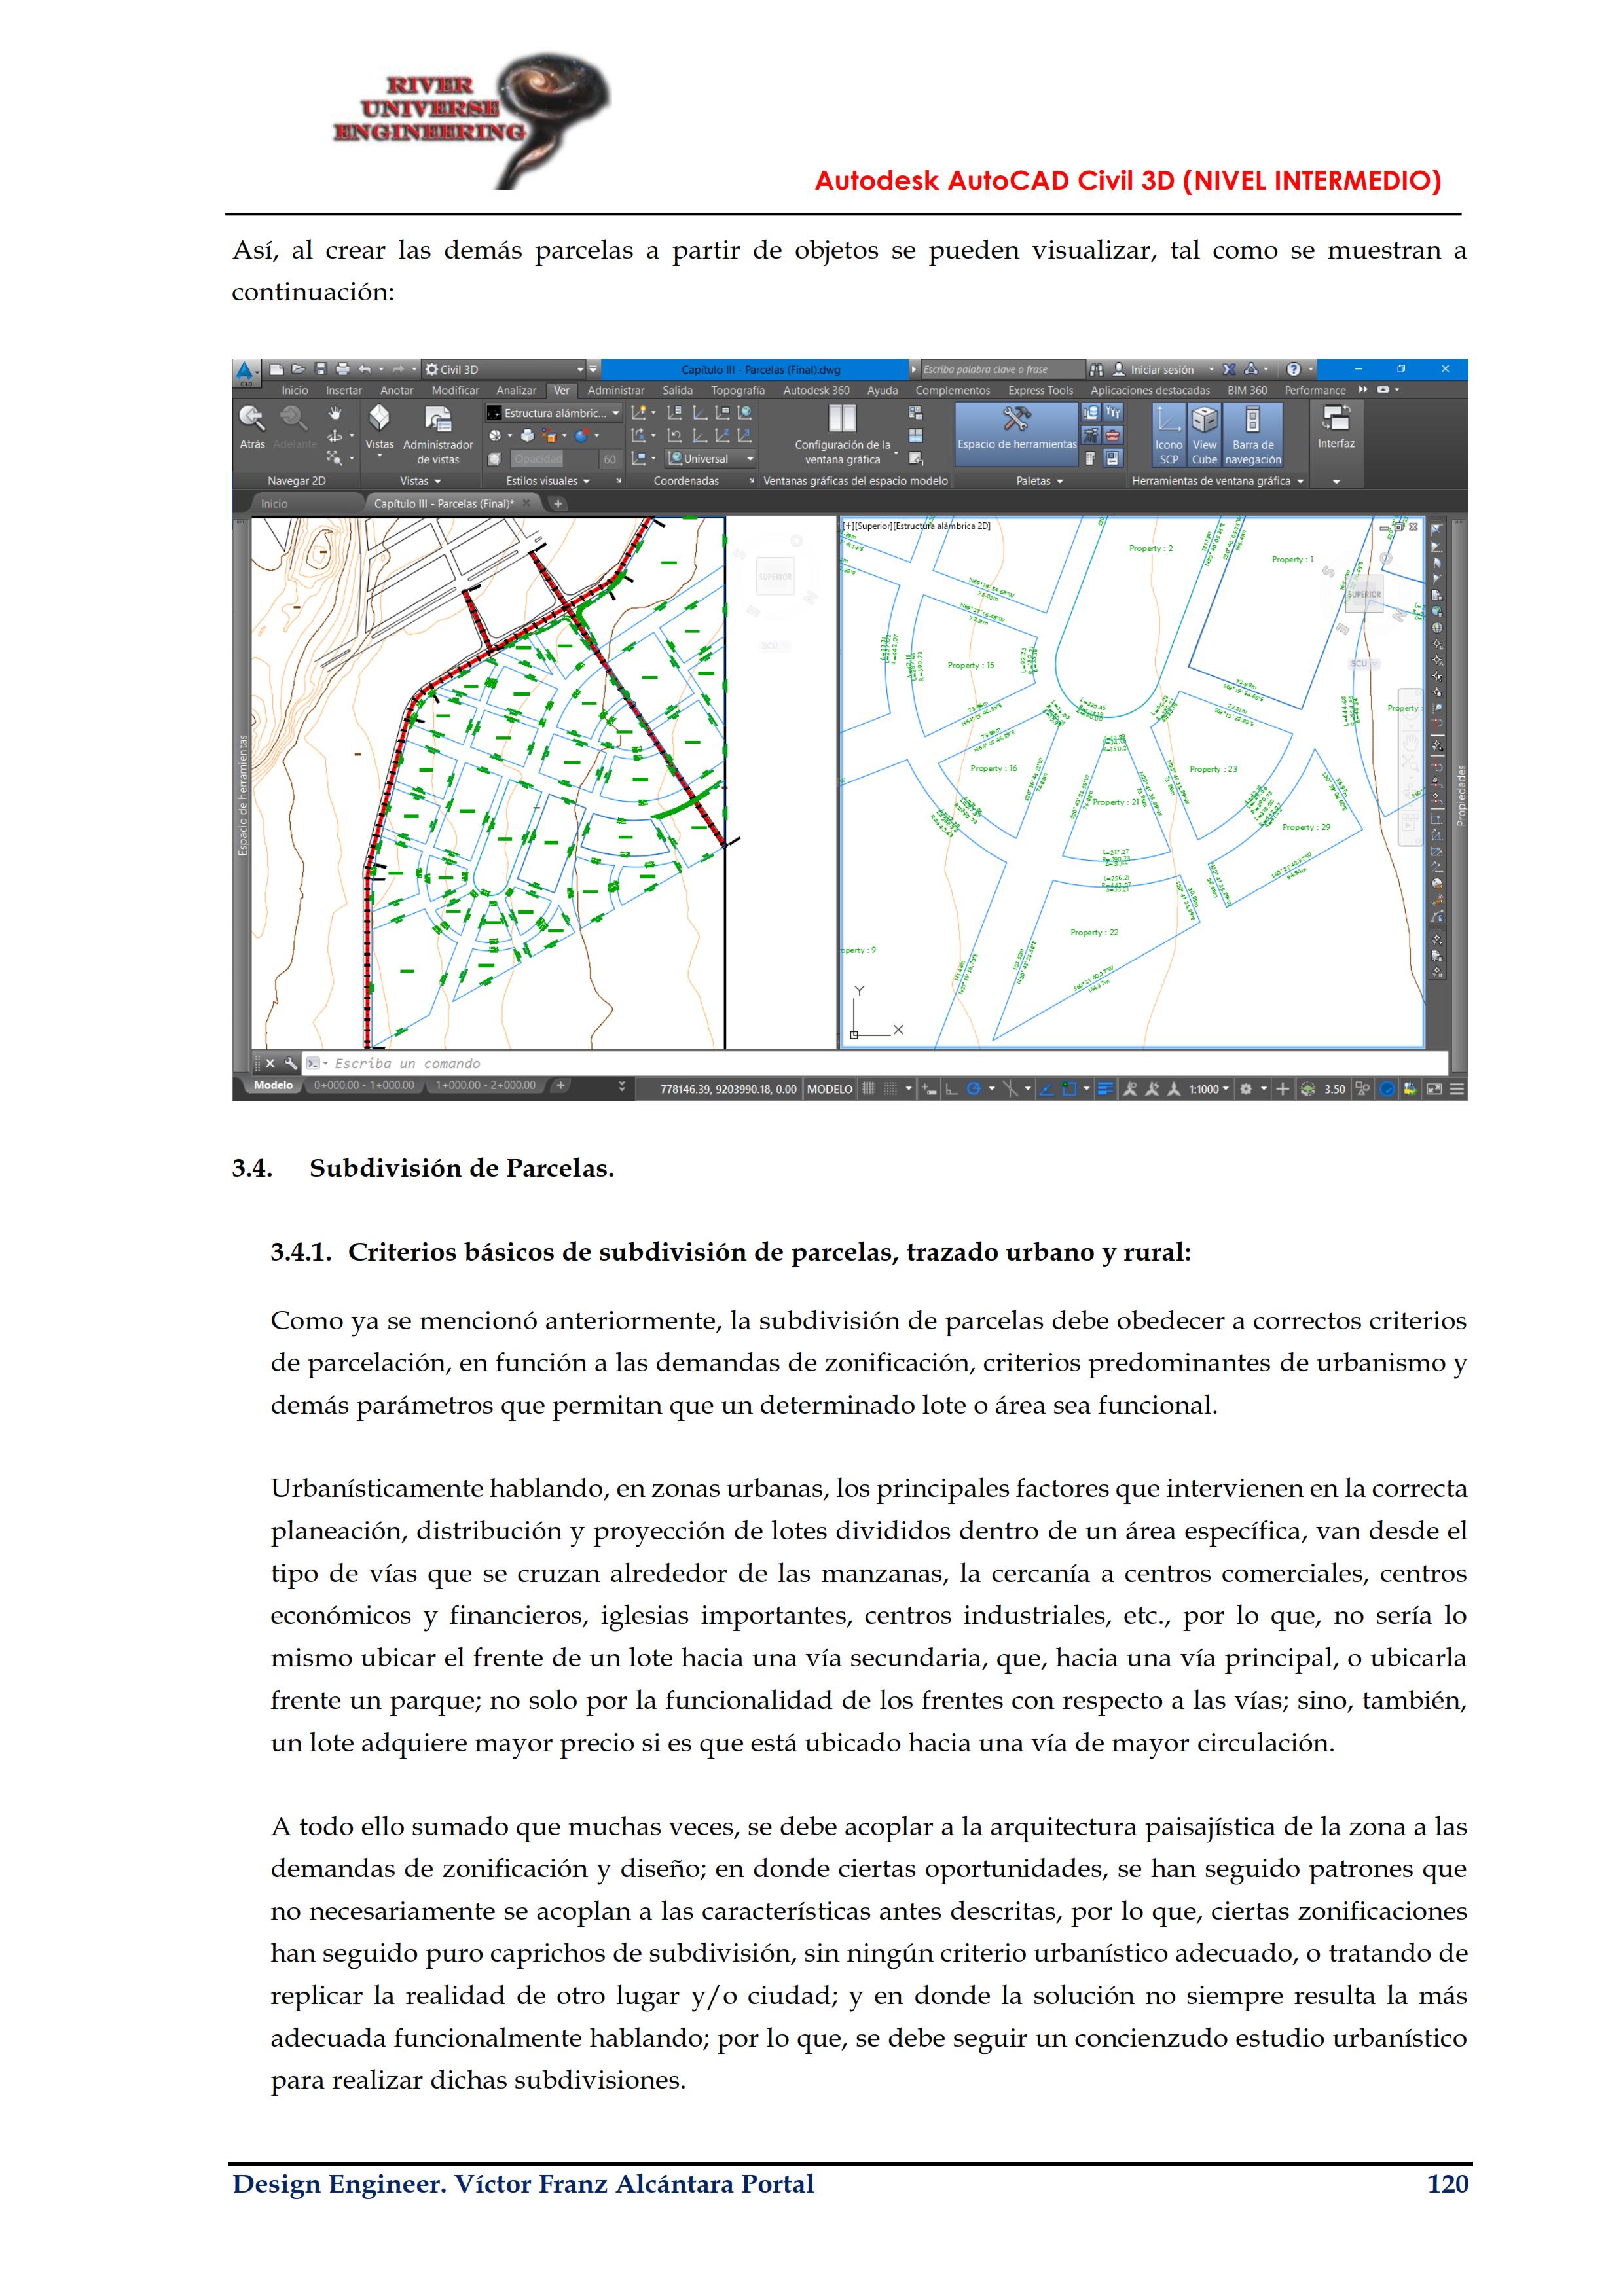
Task: Expand the Universal coordinate system dropdown
Action: pos(749,459)
